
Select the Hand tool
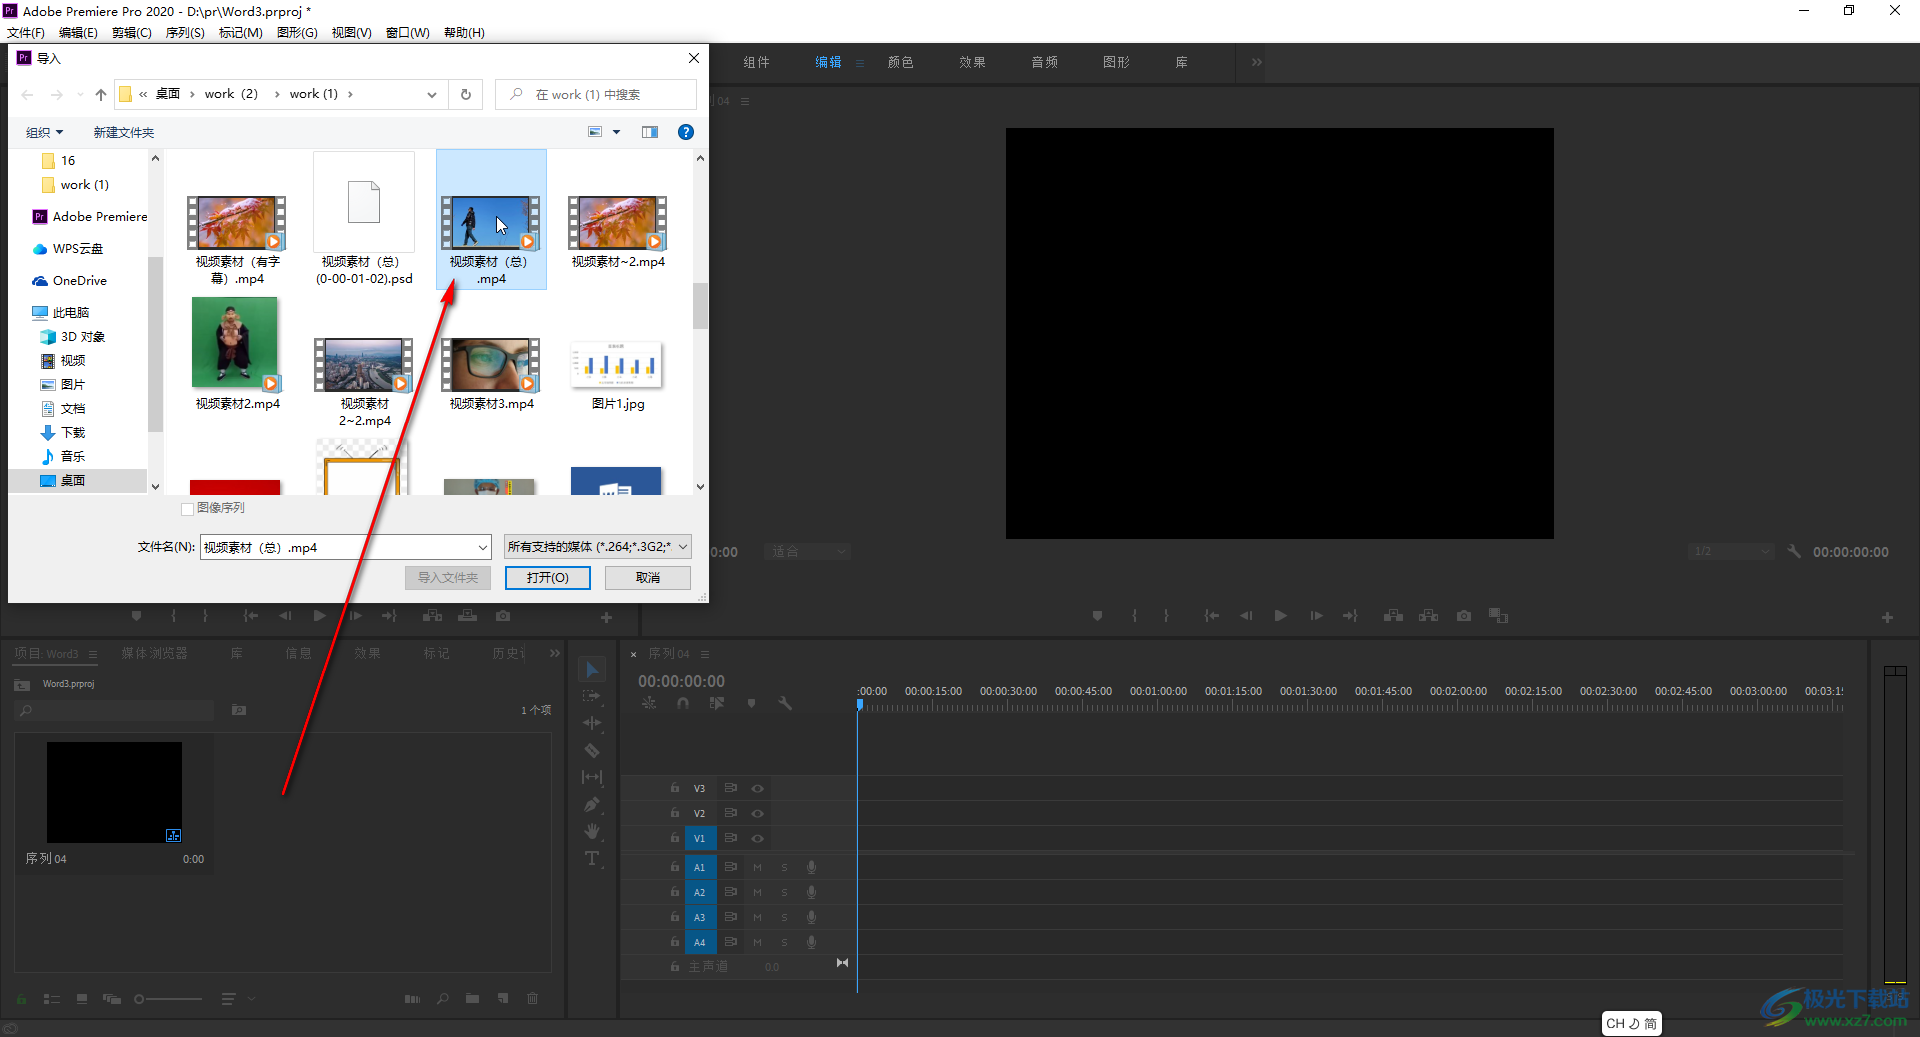click(592, 831)
